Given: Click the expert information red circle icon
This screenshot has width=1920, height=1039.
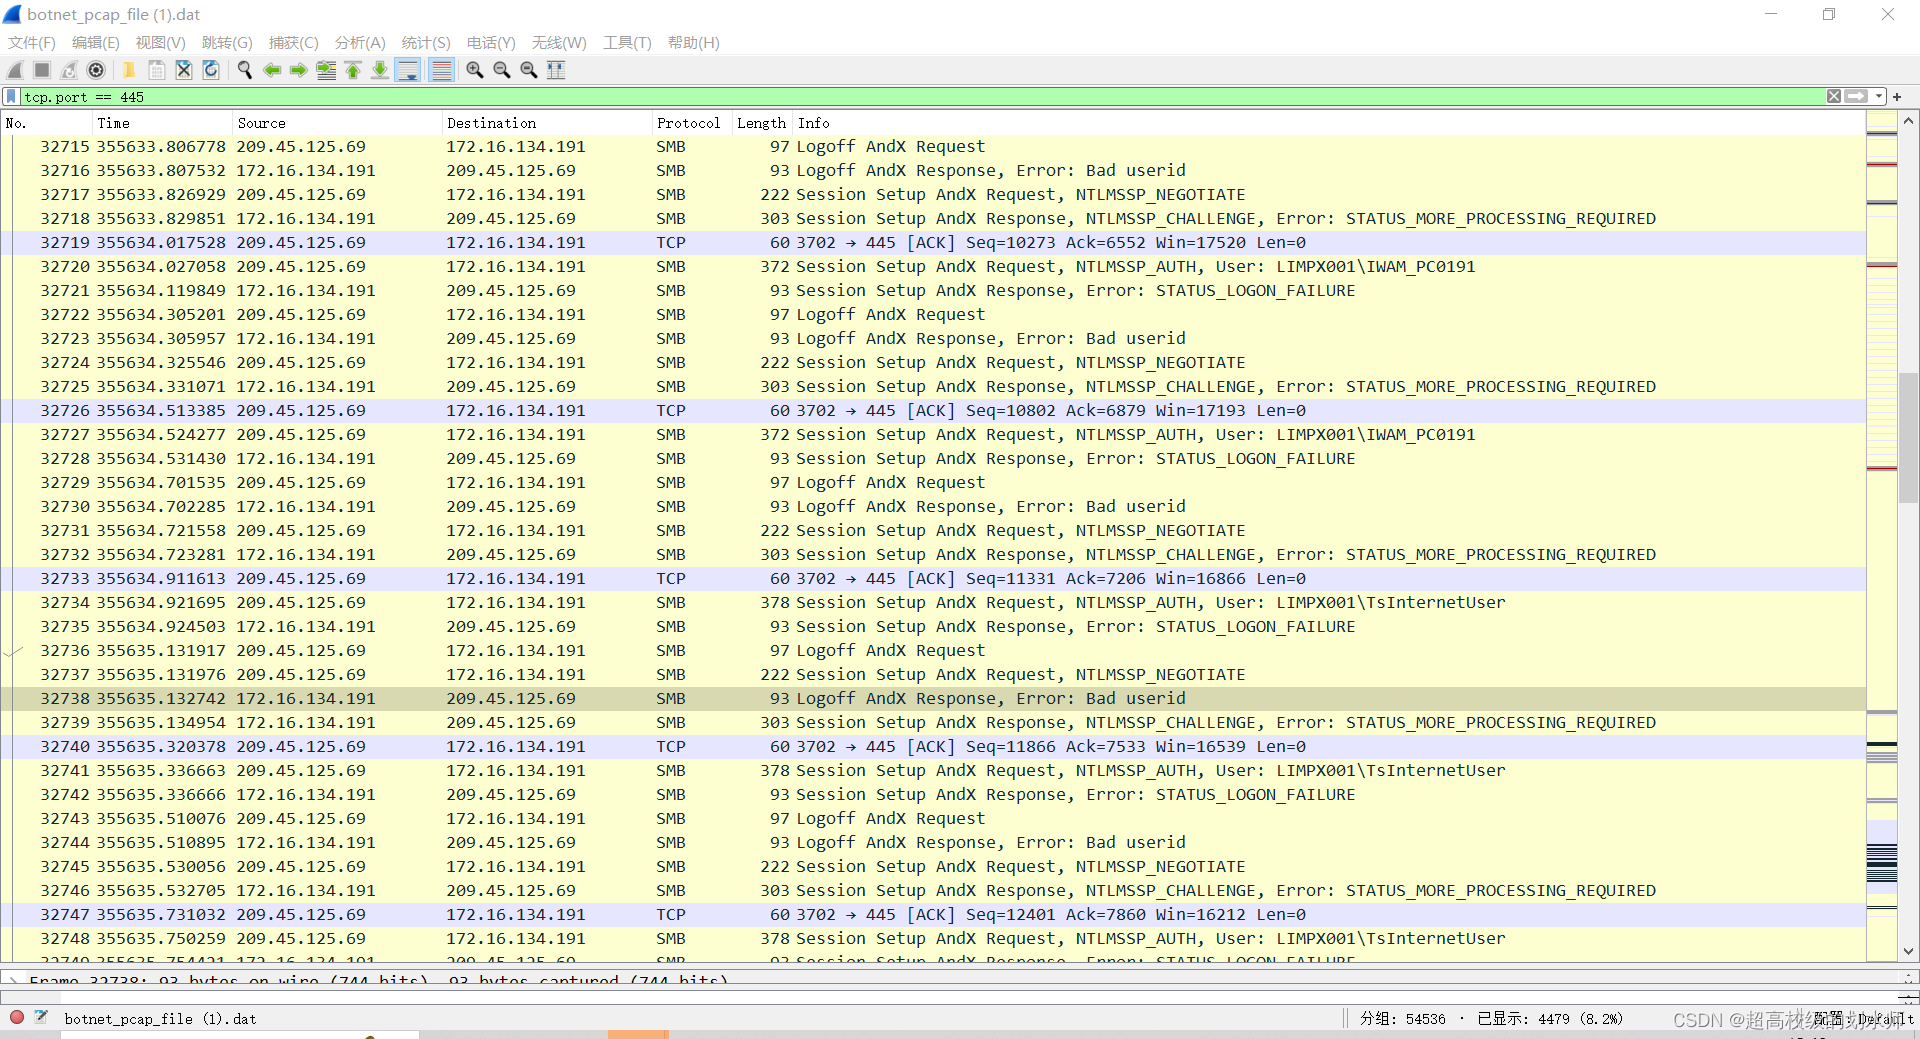Looking at the screenshot, I should tap(17, 1017).
